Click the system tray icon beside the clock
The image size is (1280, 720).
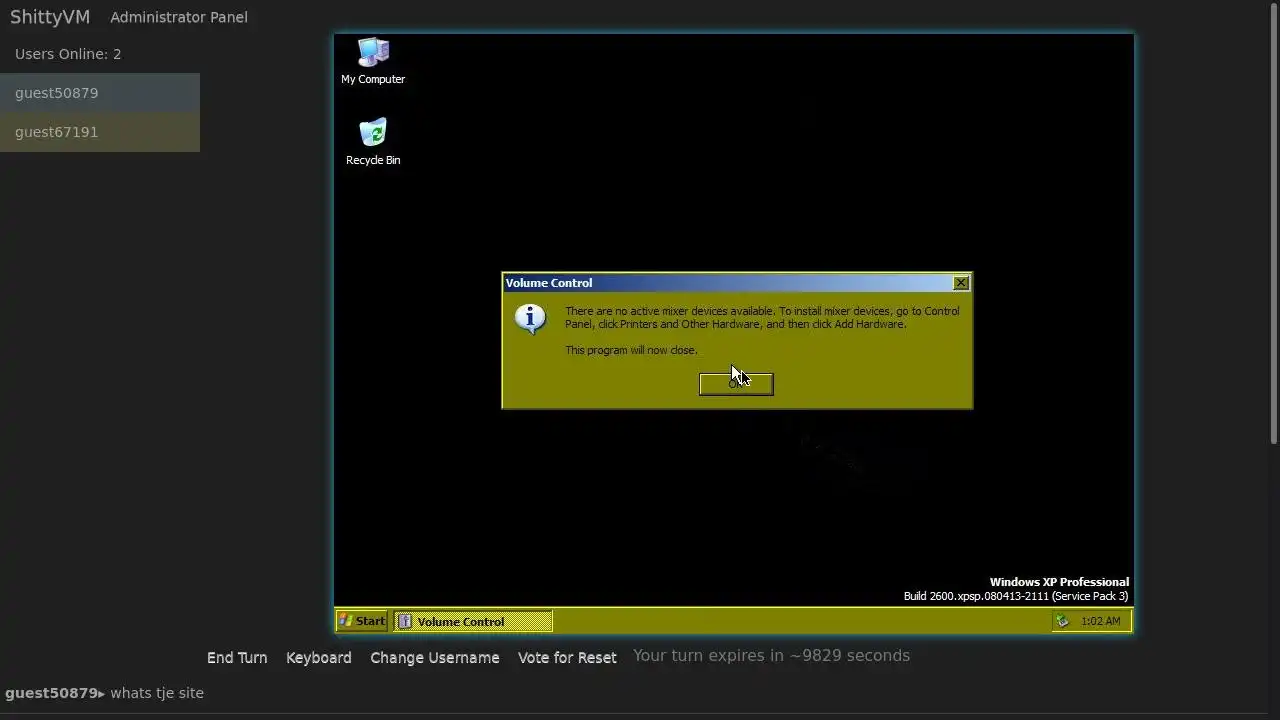1062,621
